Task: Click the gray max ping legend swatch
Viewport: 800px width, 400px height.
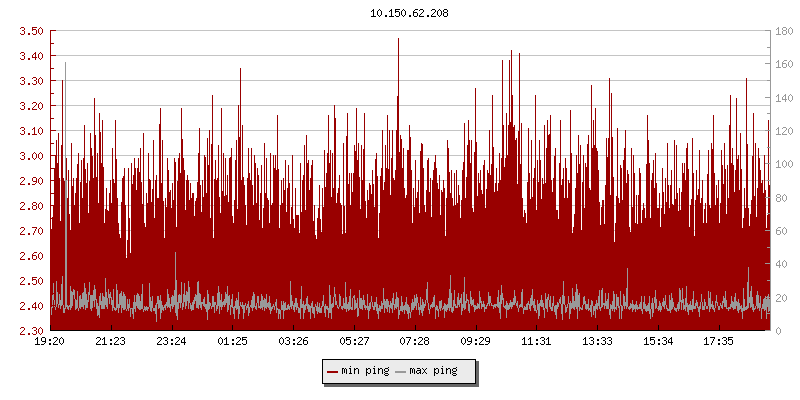Action: pos(401,371)
